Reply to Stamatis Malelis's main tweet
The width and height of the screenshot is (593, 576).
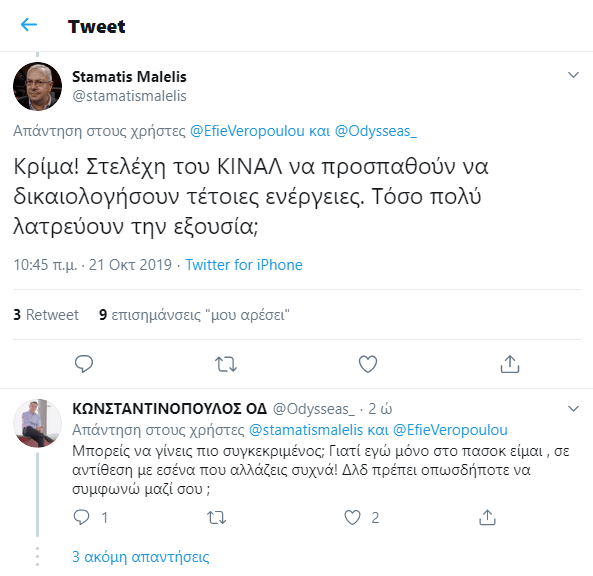[84, 364]
